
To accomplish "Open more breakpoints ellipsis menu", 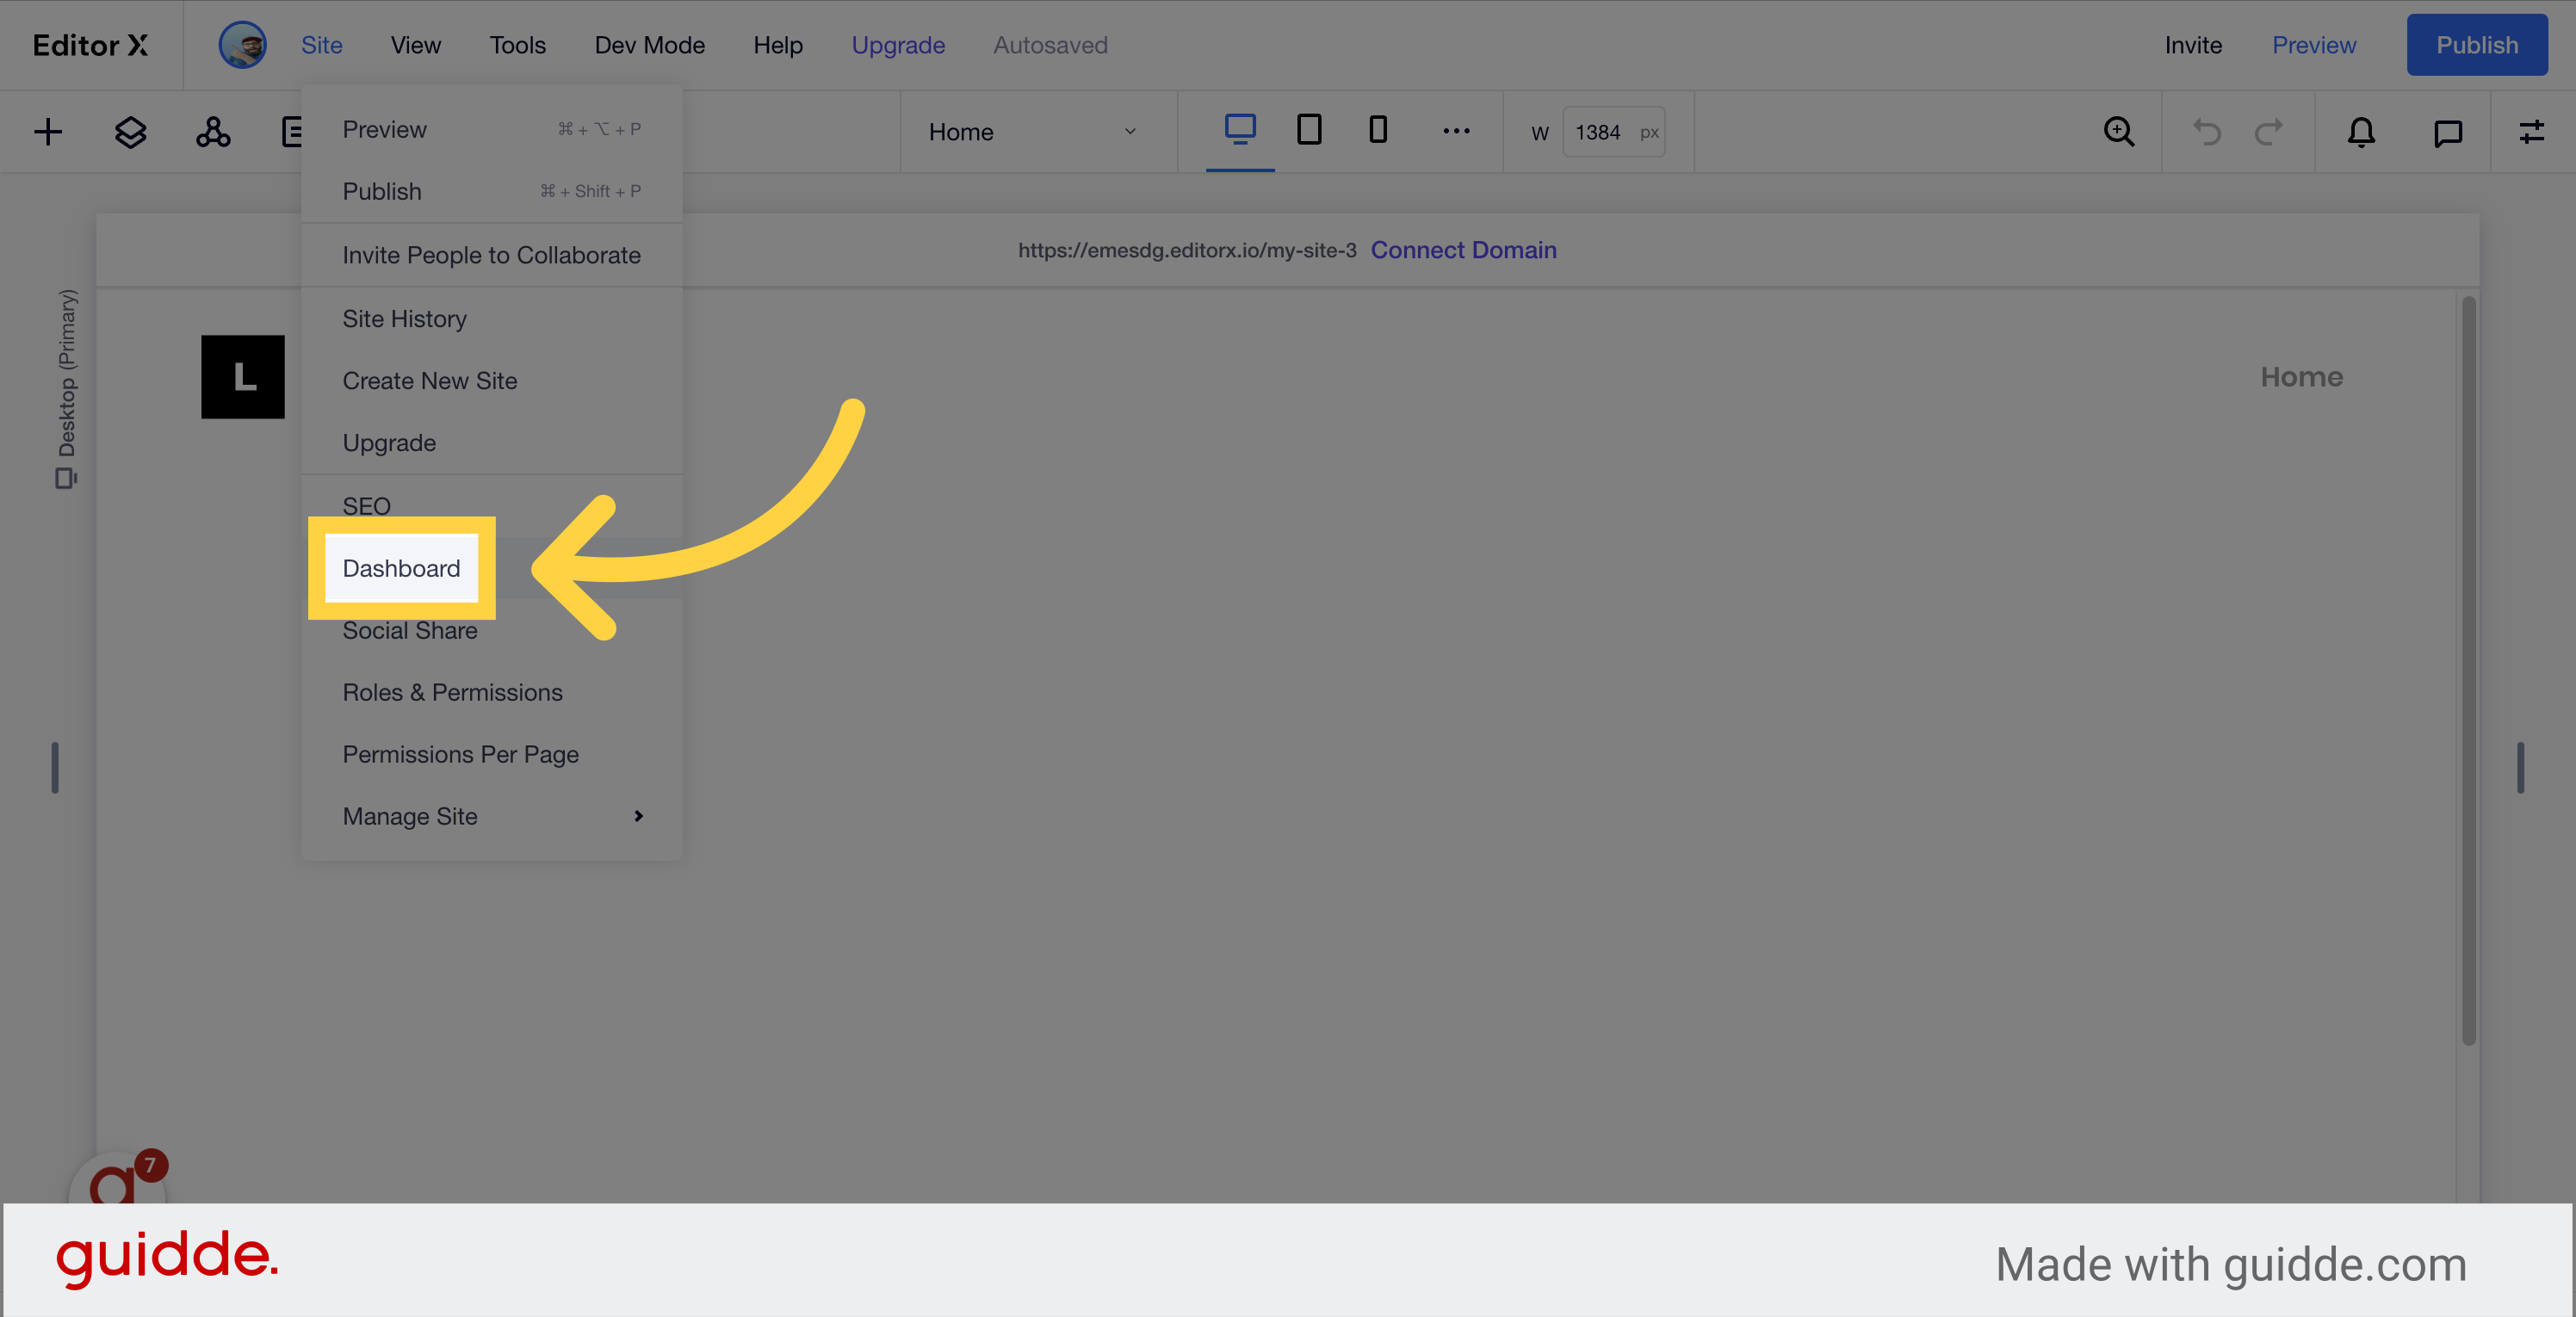I will [x=1456, y=131].
